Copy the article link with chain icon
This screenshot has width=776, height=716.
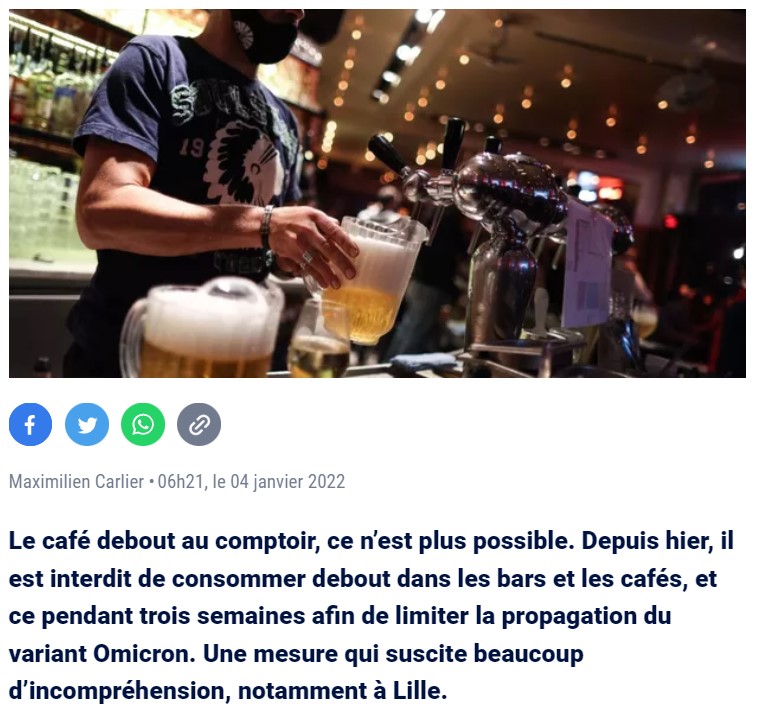(199, 425)
